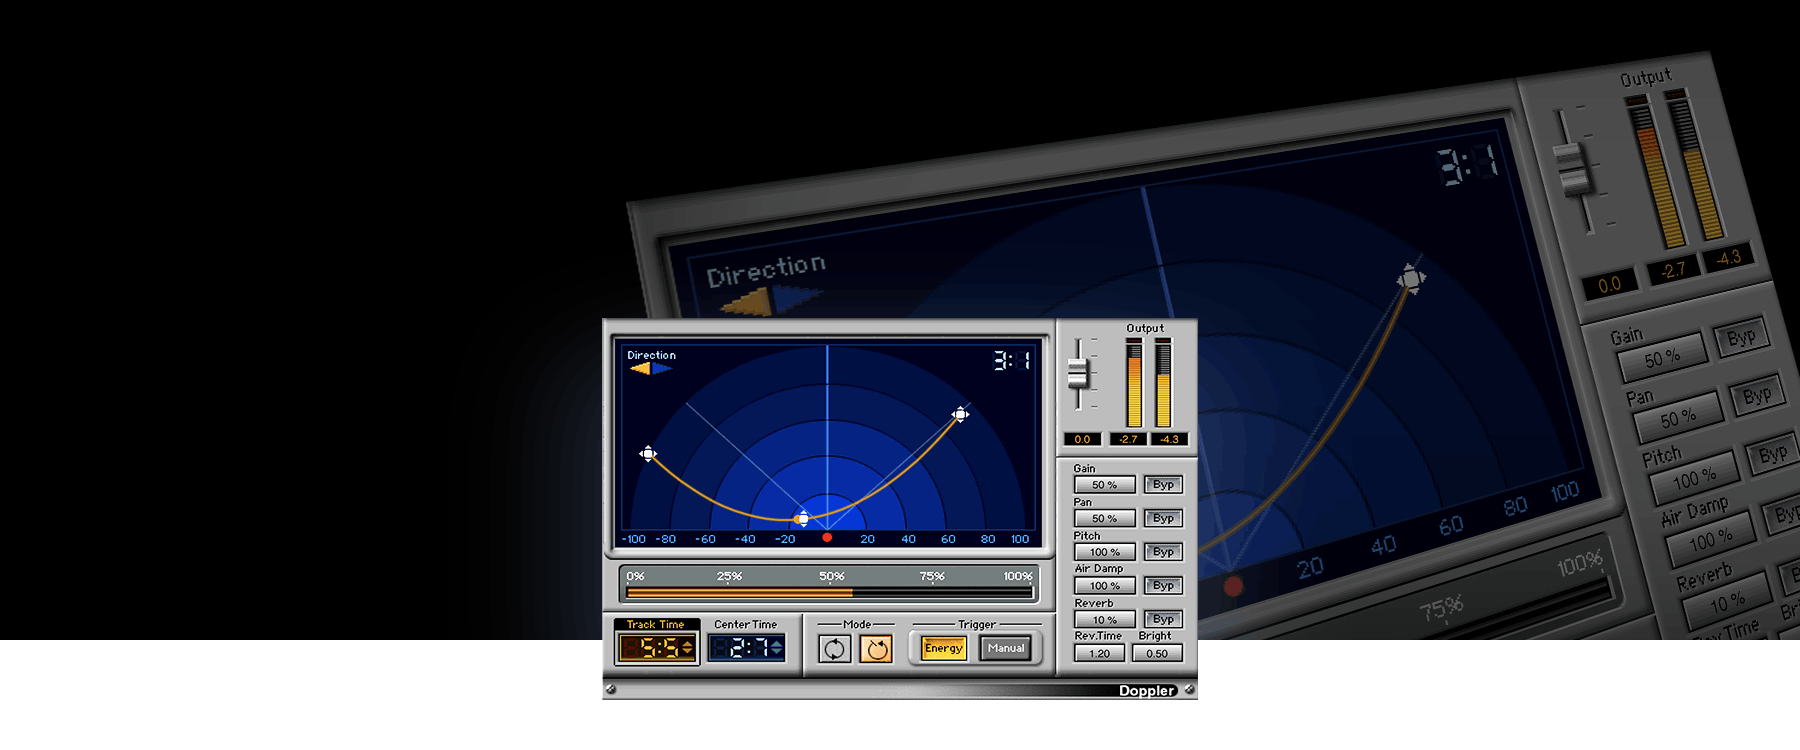Click the Gain 50 % field in enlarged background view

pyautogui.click(x=1662, y=358)
